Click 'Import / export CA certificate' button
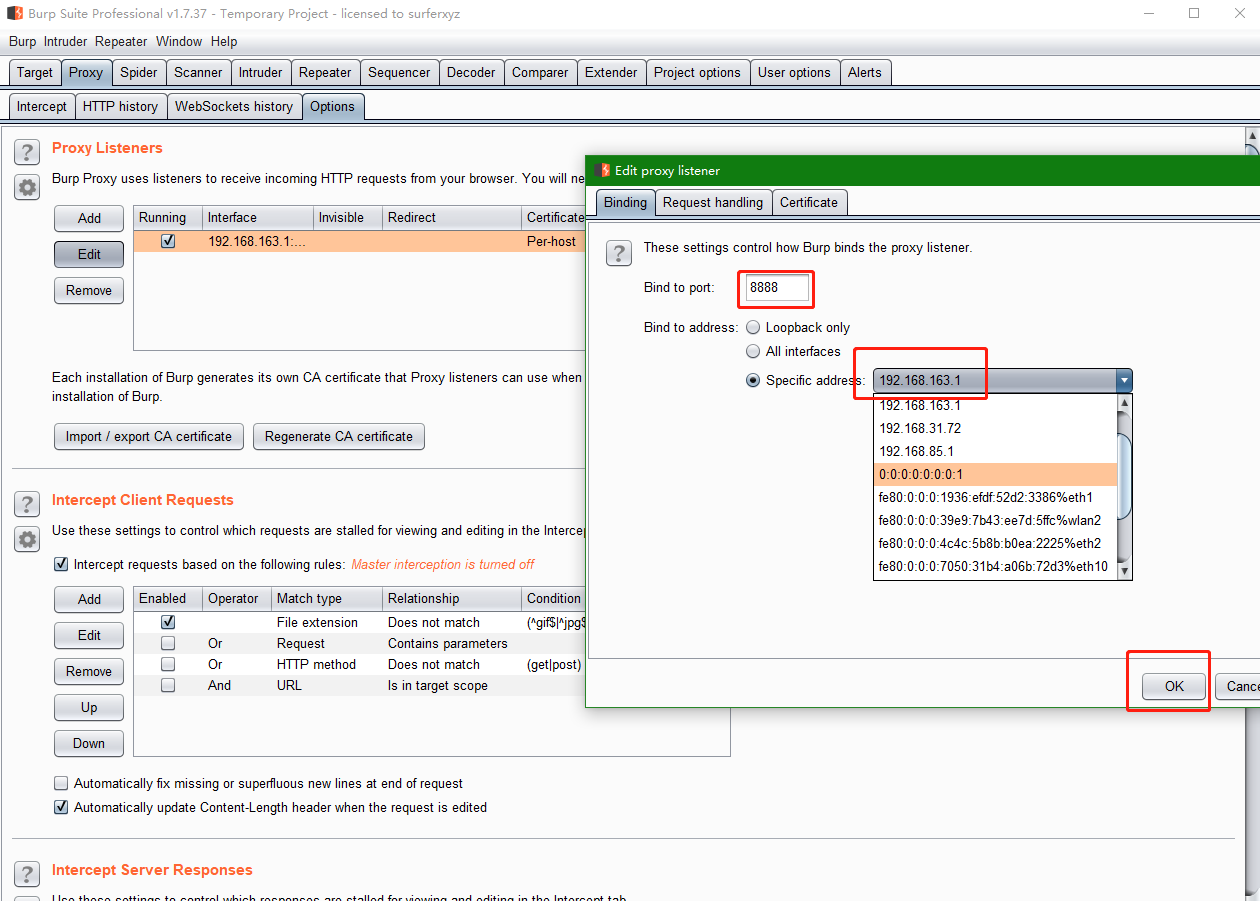 149,436
